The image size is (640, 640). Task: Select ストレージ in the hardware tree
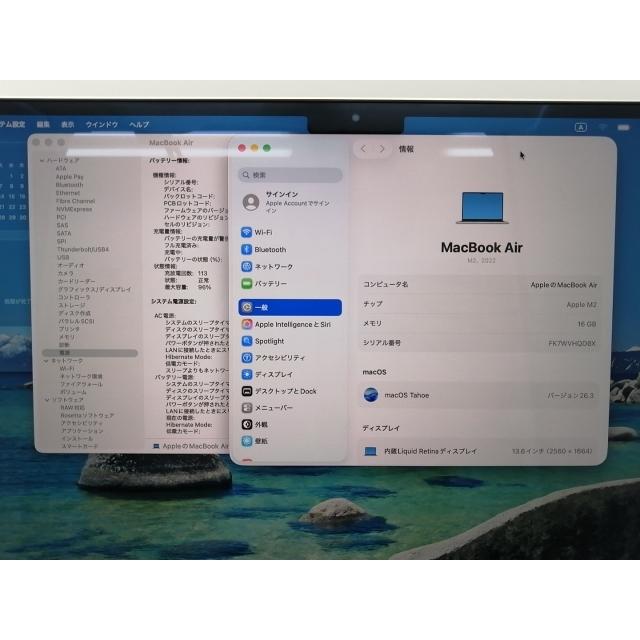tap(72, 305)
